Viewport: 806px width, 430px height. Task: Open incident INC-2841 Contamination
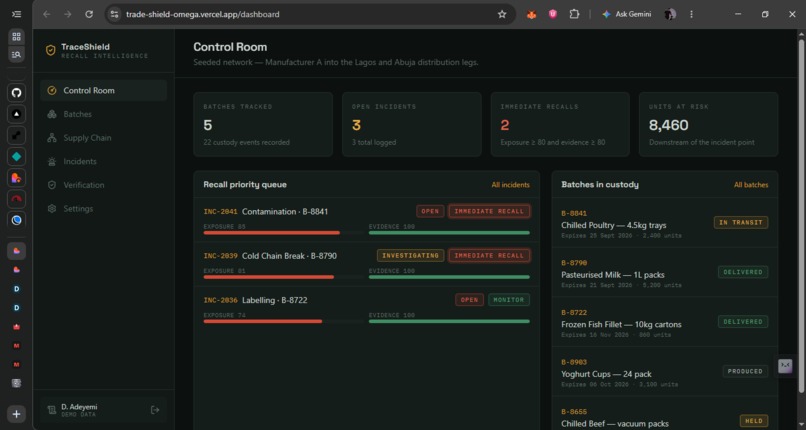pos(367,220)
